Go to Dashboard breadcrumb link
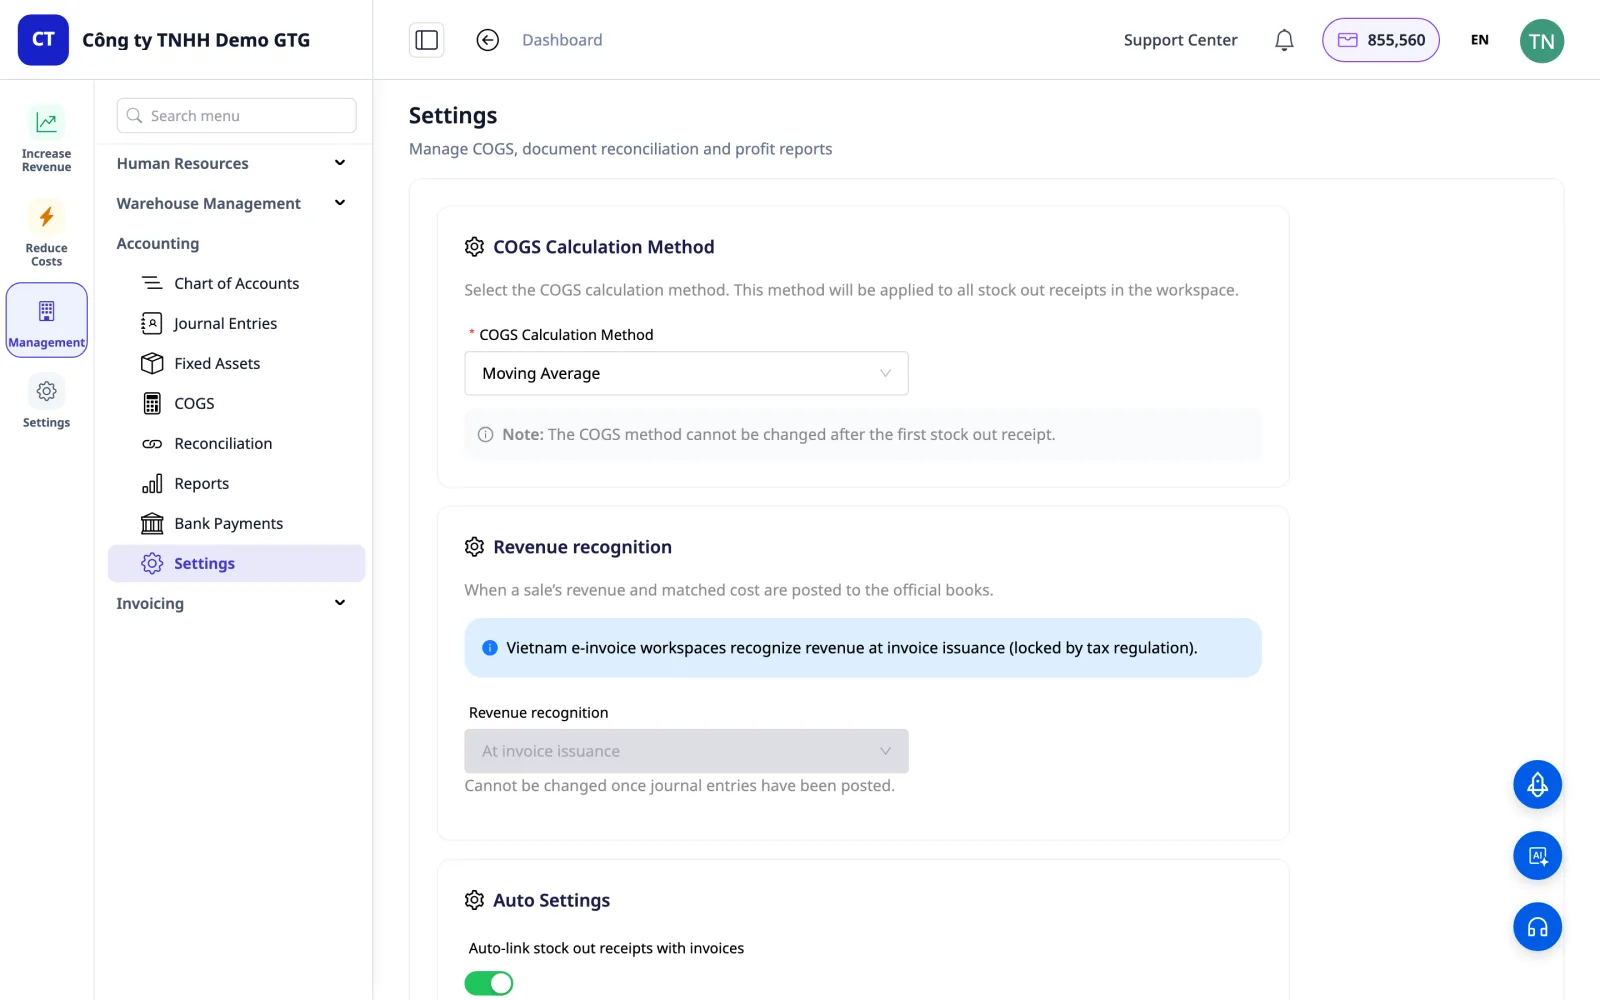This screenshot has height=1000, width=1600. (562, 40)
